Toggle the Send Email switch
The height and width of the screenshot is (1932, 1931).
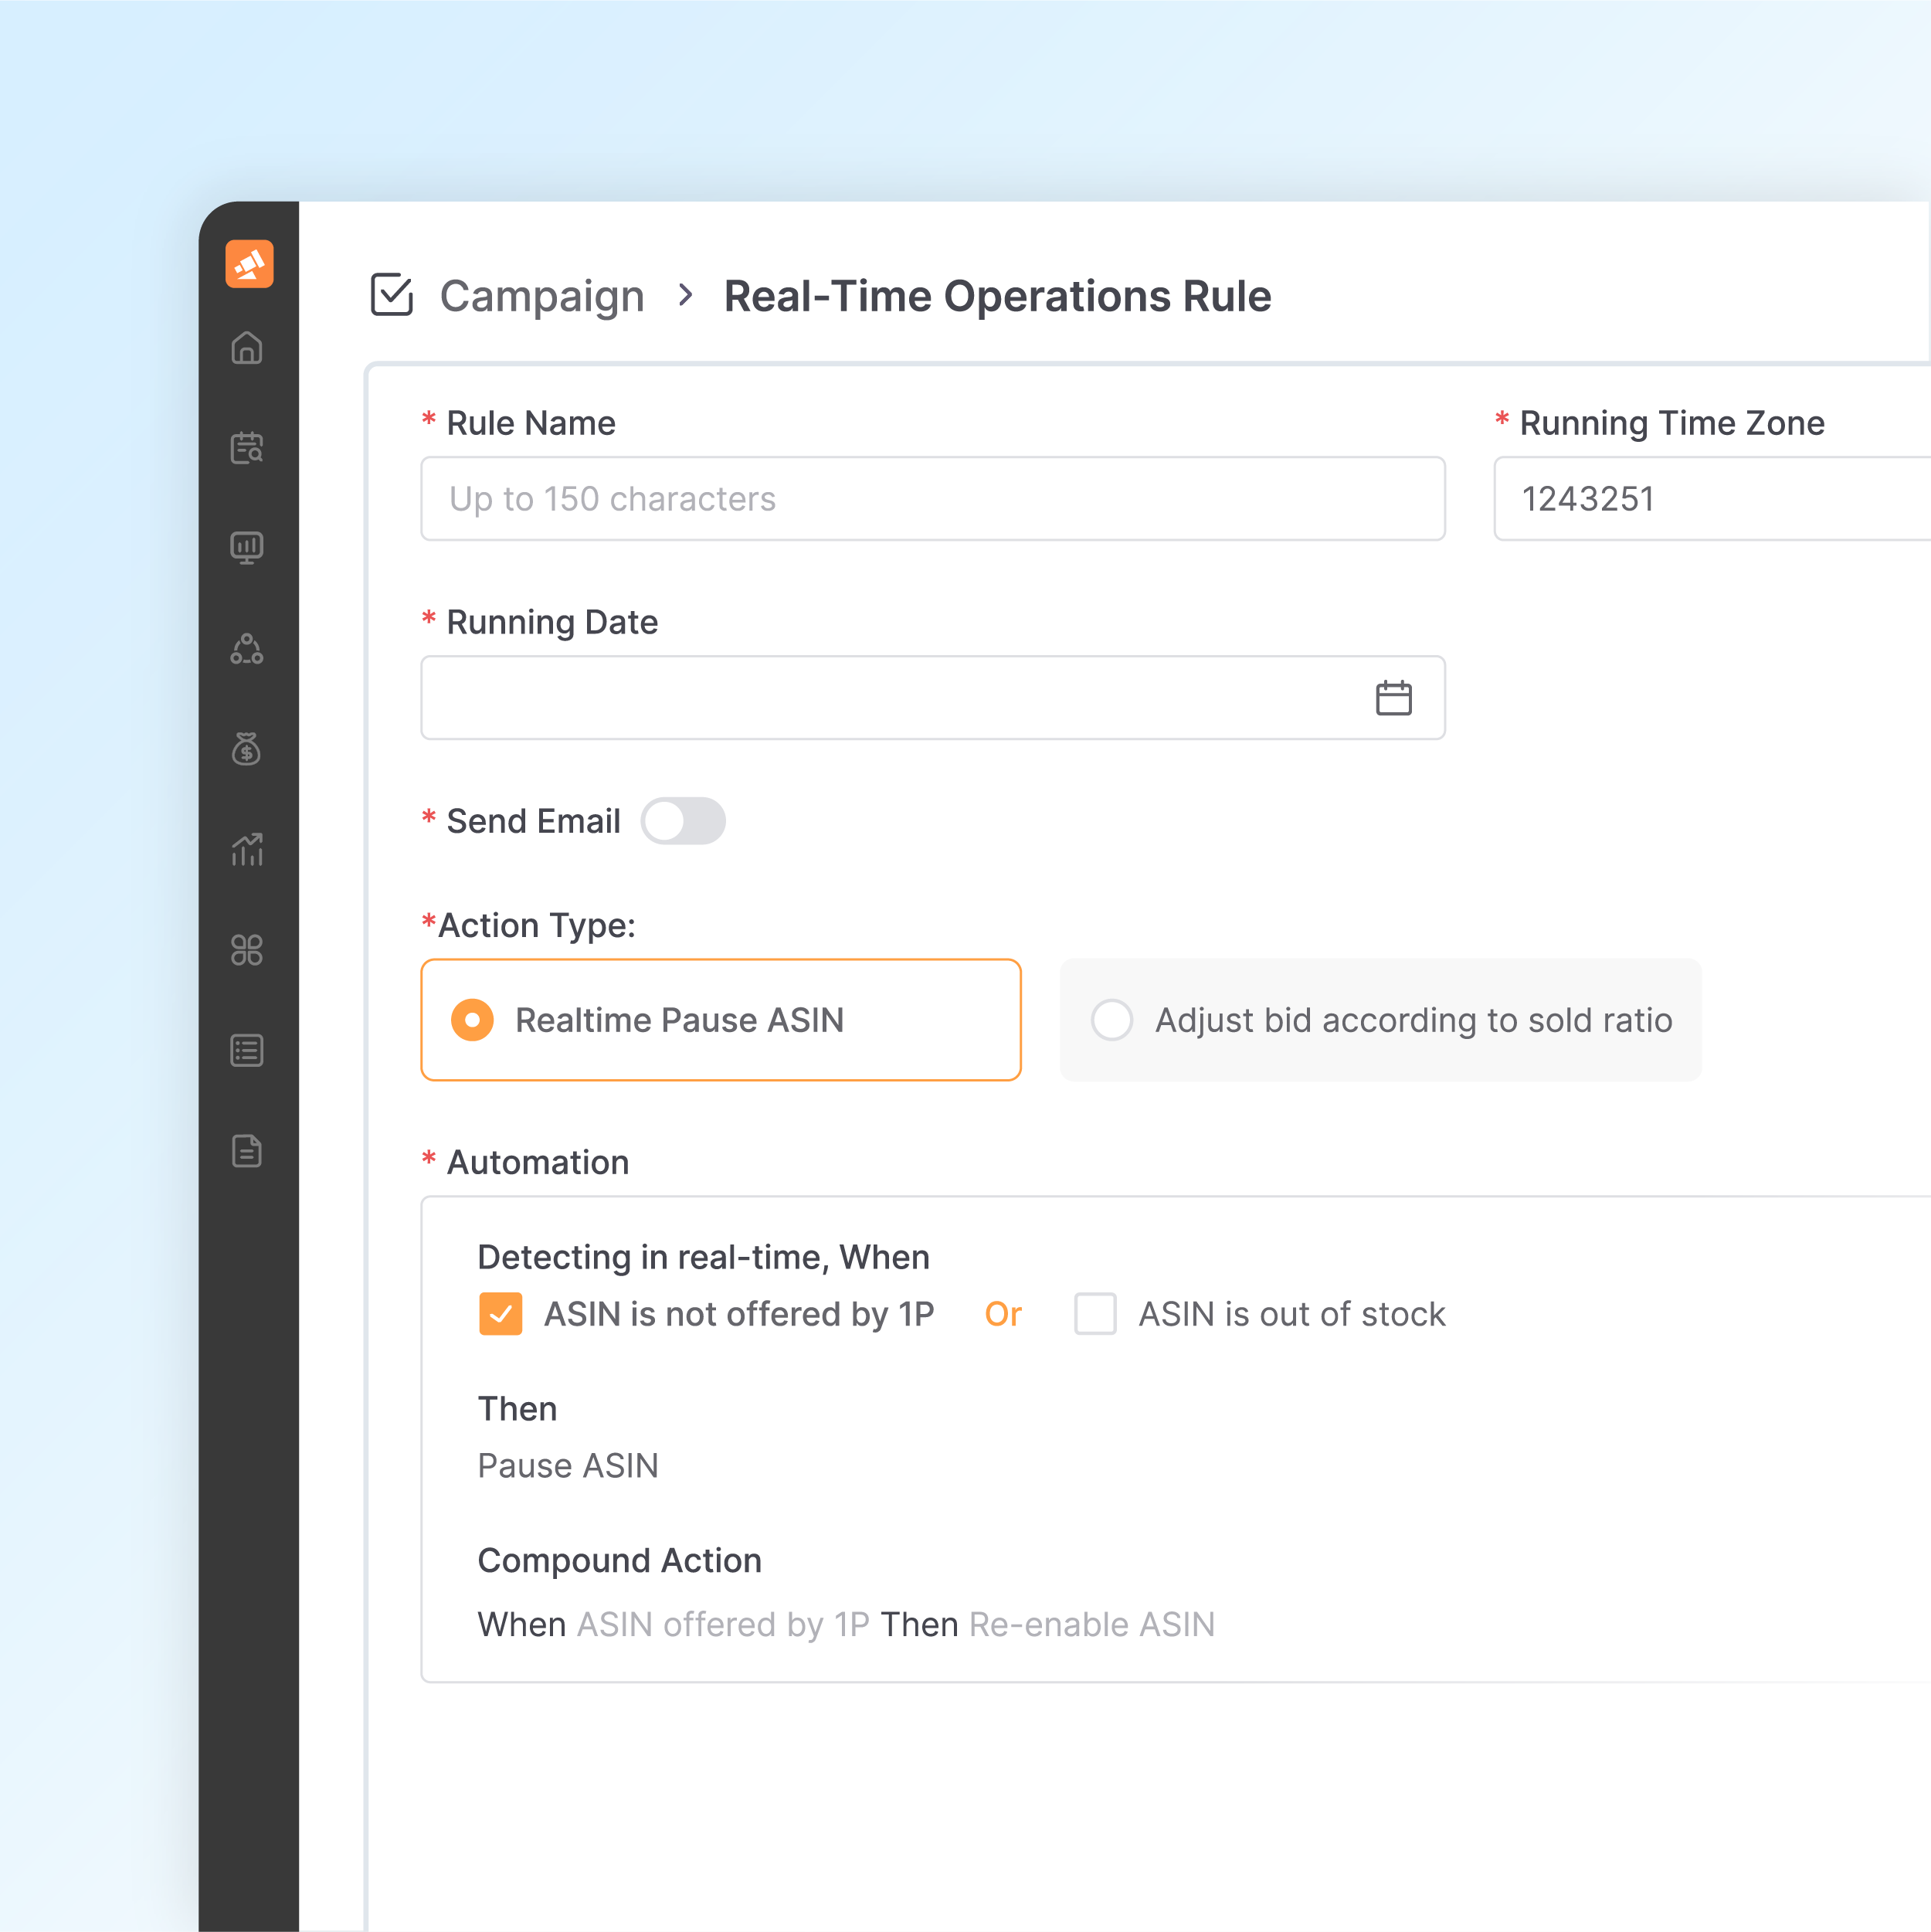[x=683, y=821]
